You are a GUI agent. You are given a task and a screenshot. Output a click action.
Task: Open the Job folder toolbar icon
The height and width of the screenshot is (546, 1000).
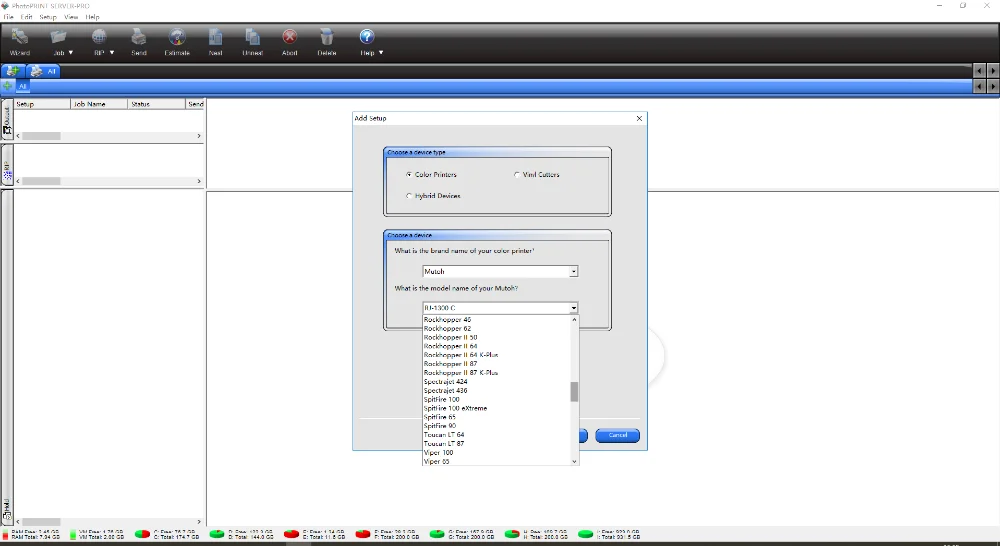(x=59, y=37)
